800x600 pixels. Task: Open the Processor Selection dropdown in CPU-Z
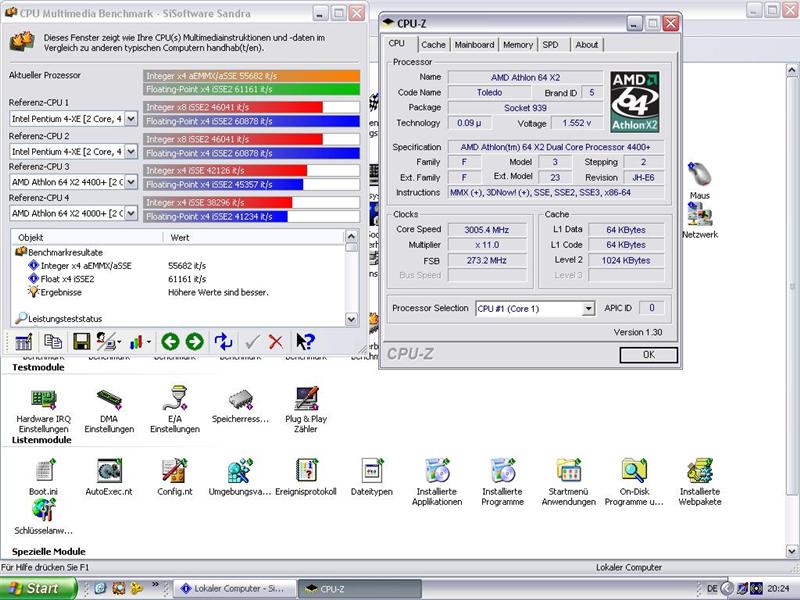point(588,309)
